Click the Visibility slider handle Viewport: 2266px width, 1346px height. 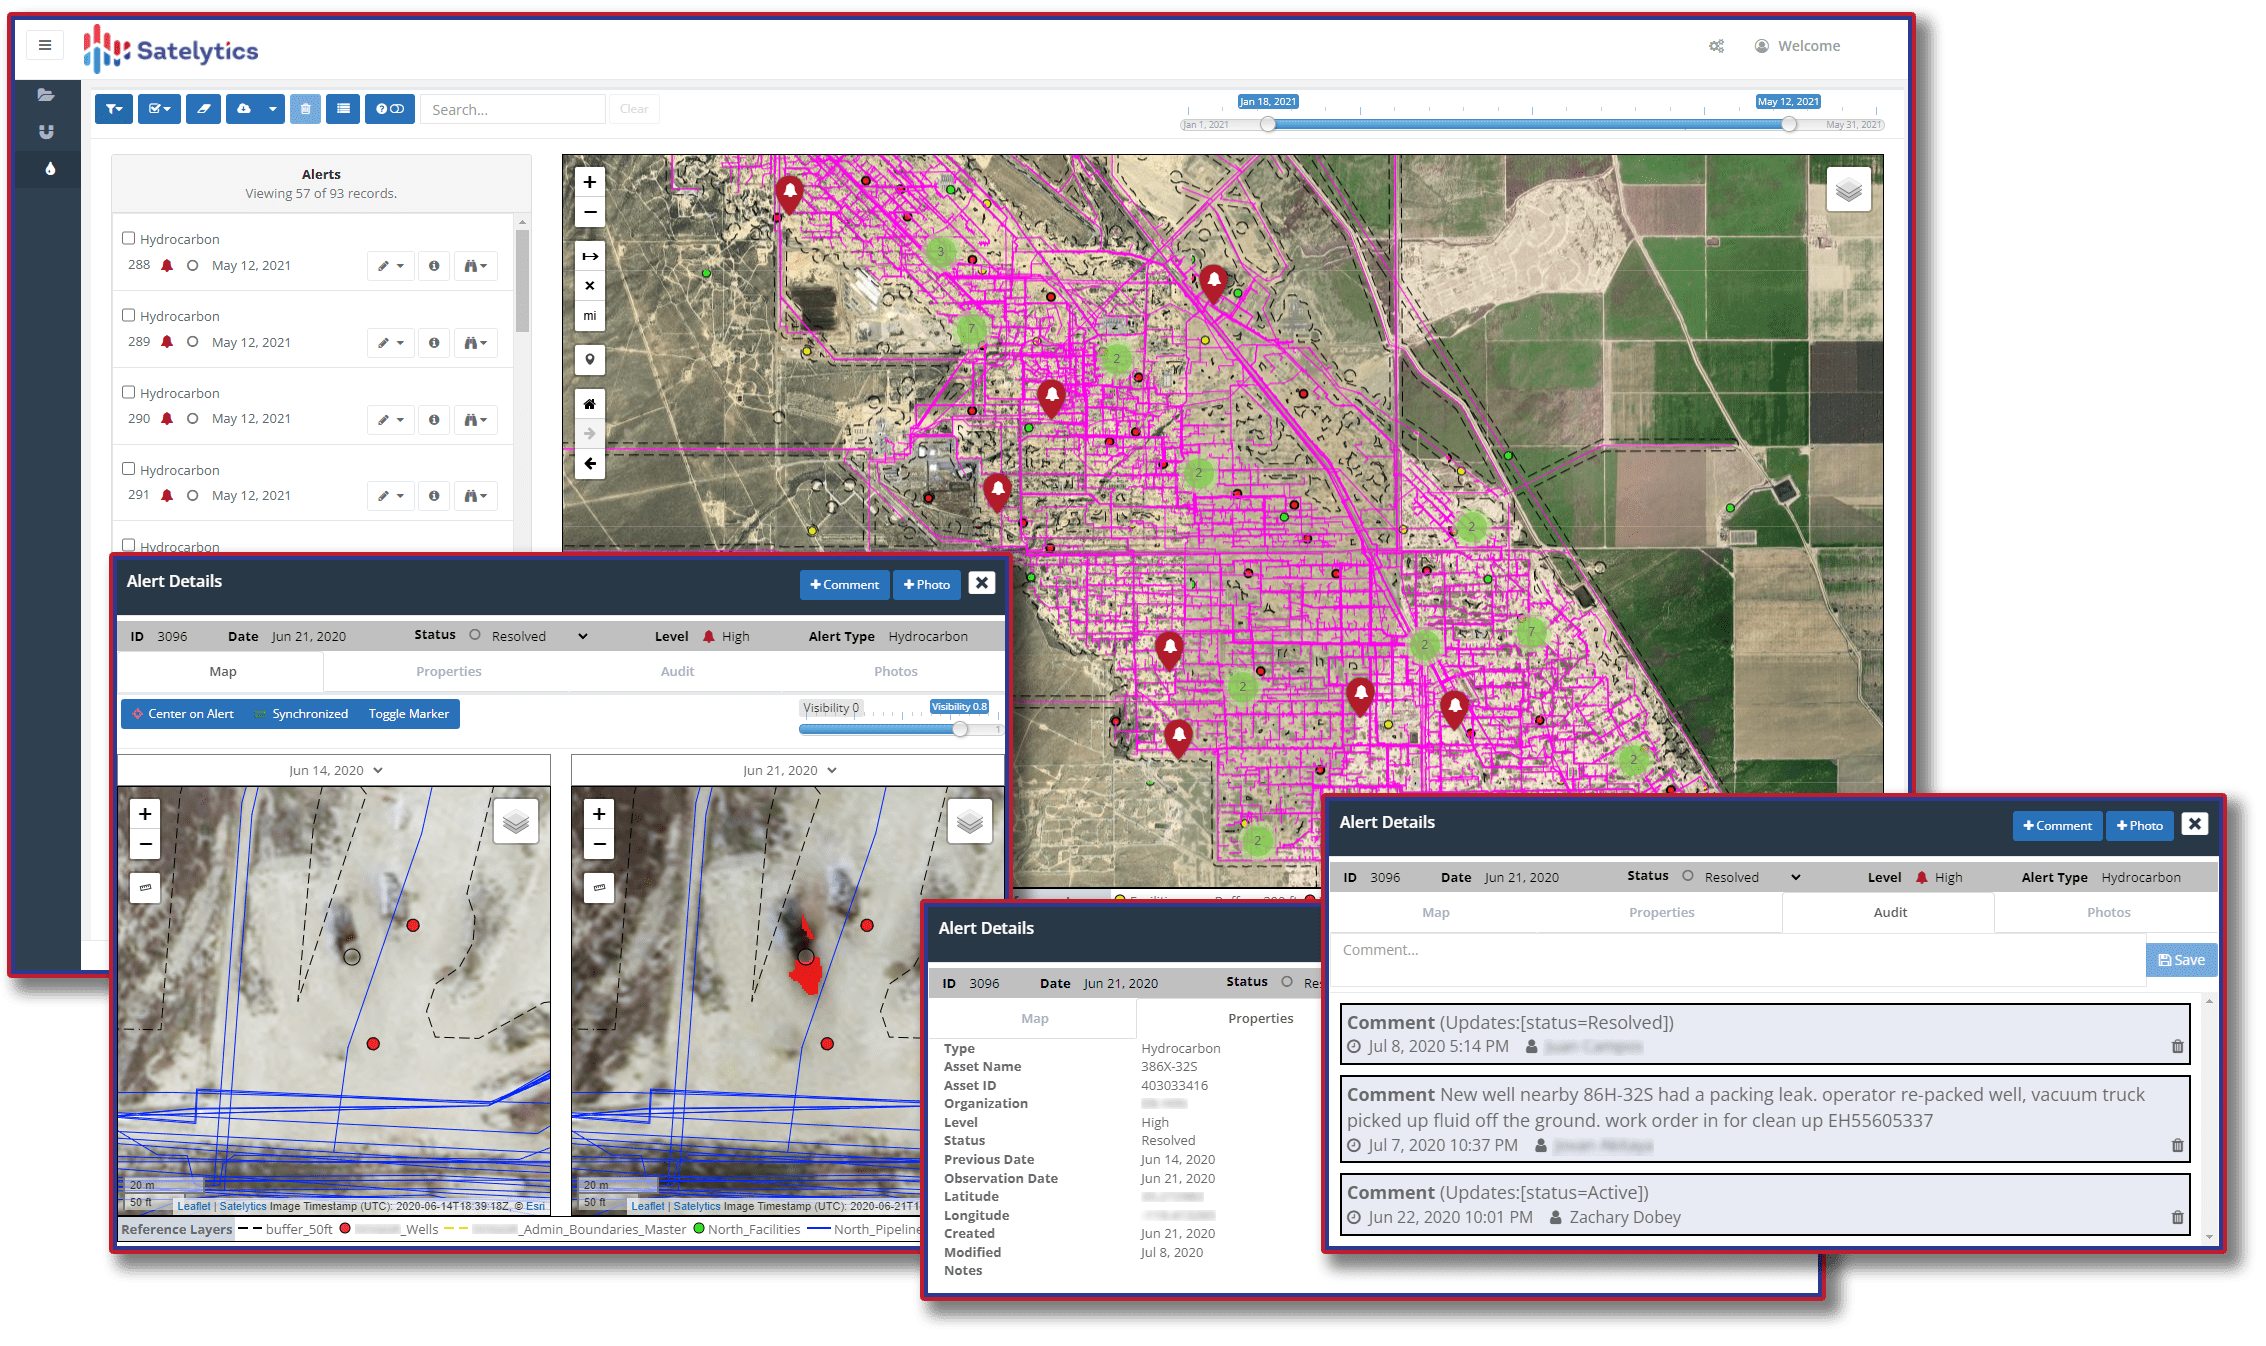(x=960, y=729)
